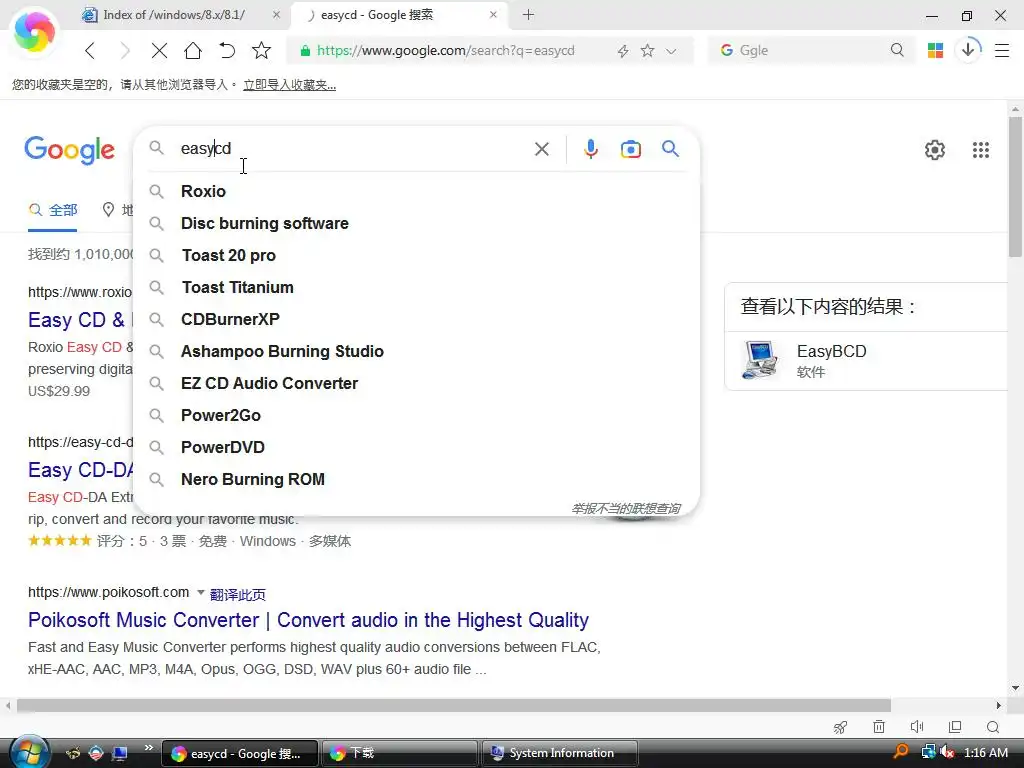
Task: Click the favorites star beside the home icon
Action: point(261,50)
